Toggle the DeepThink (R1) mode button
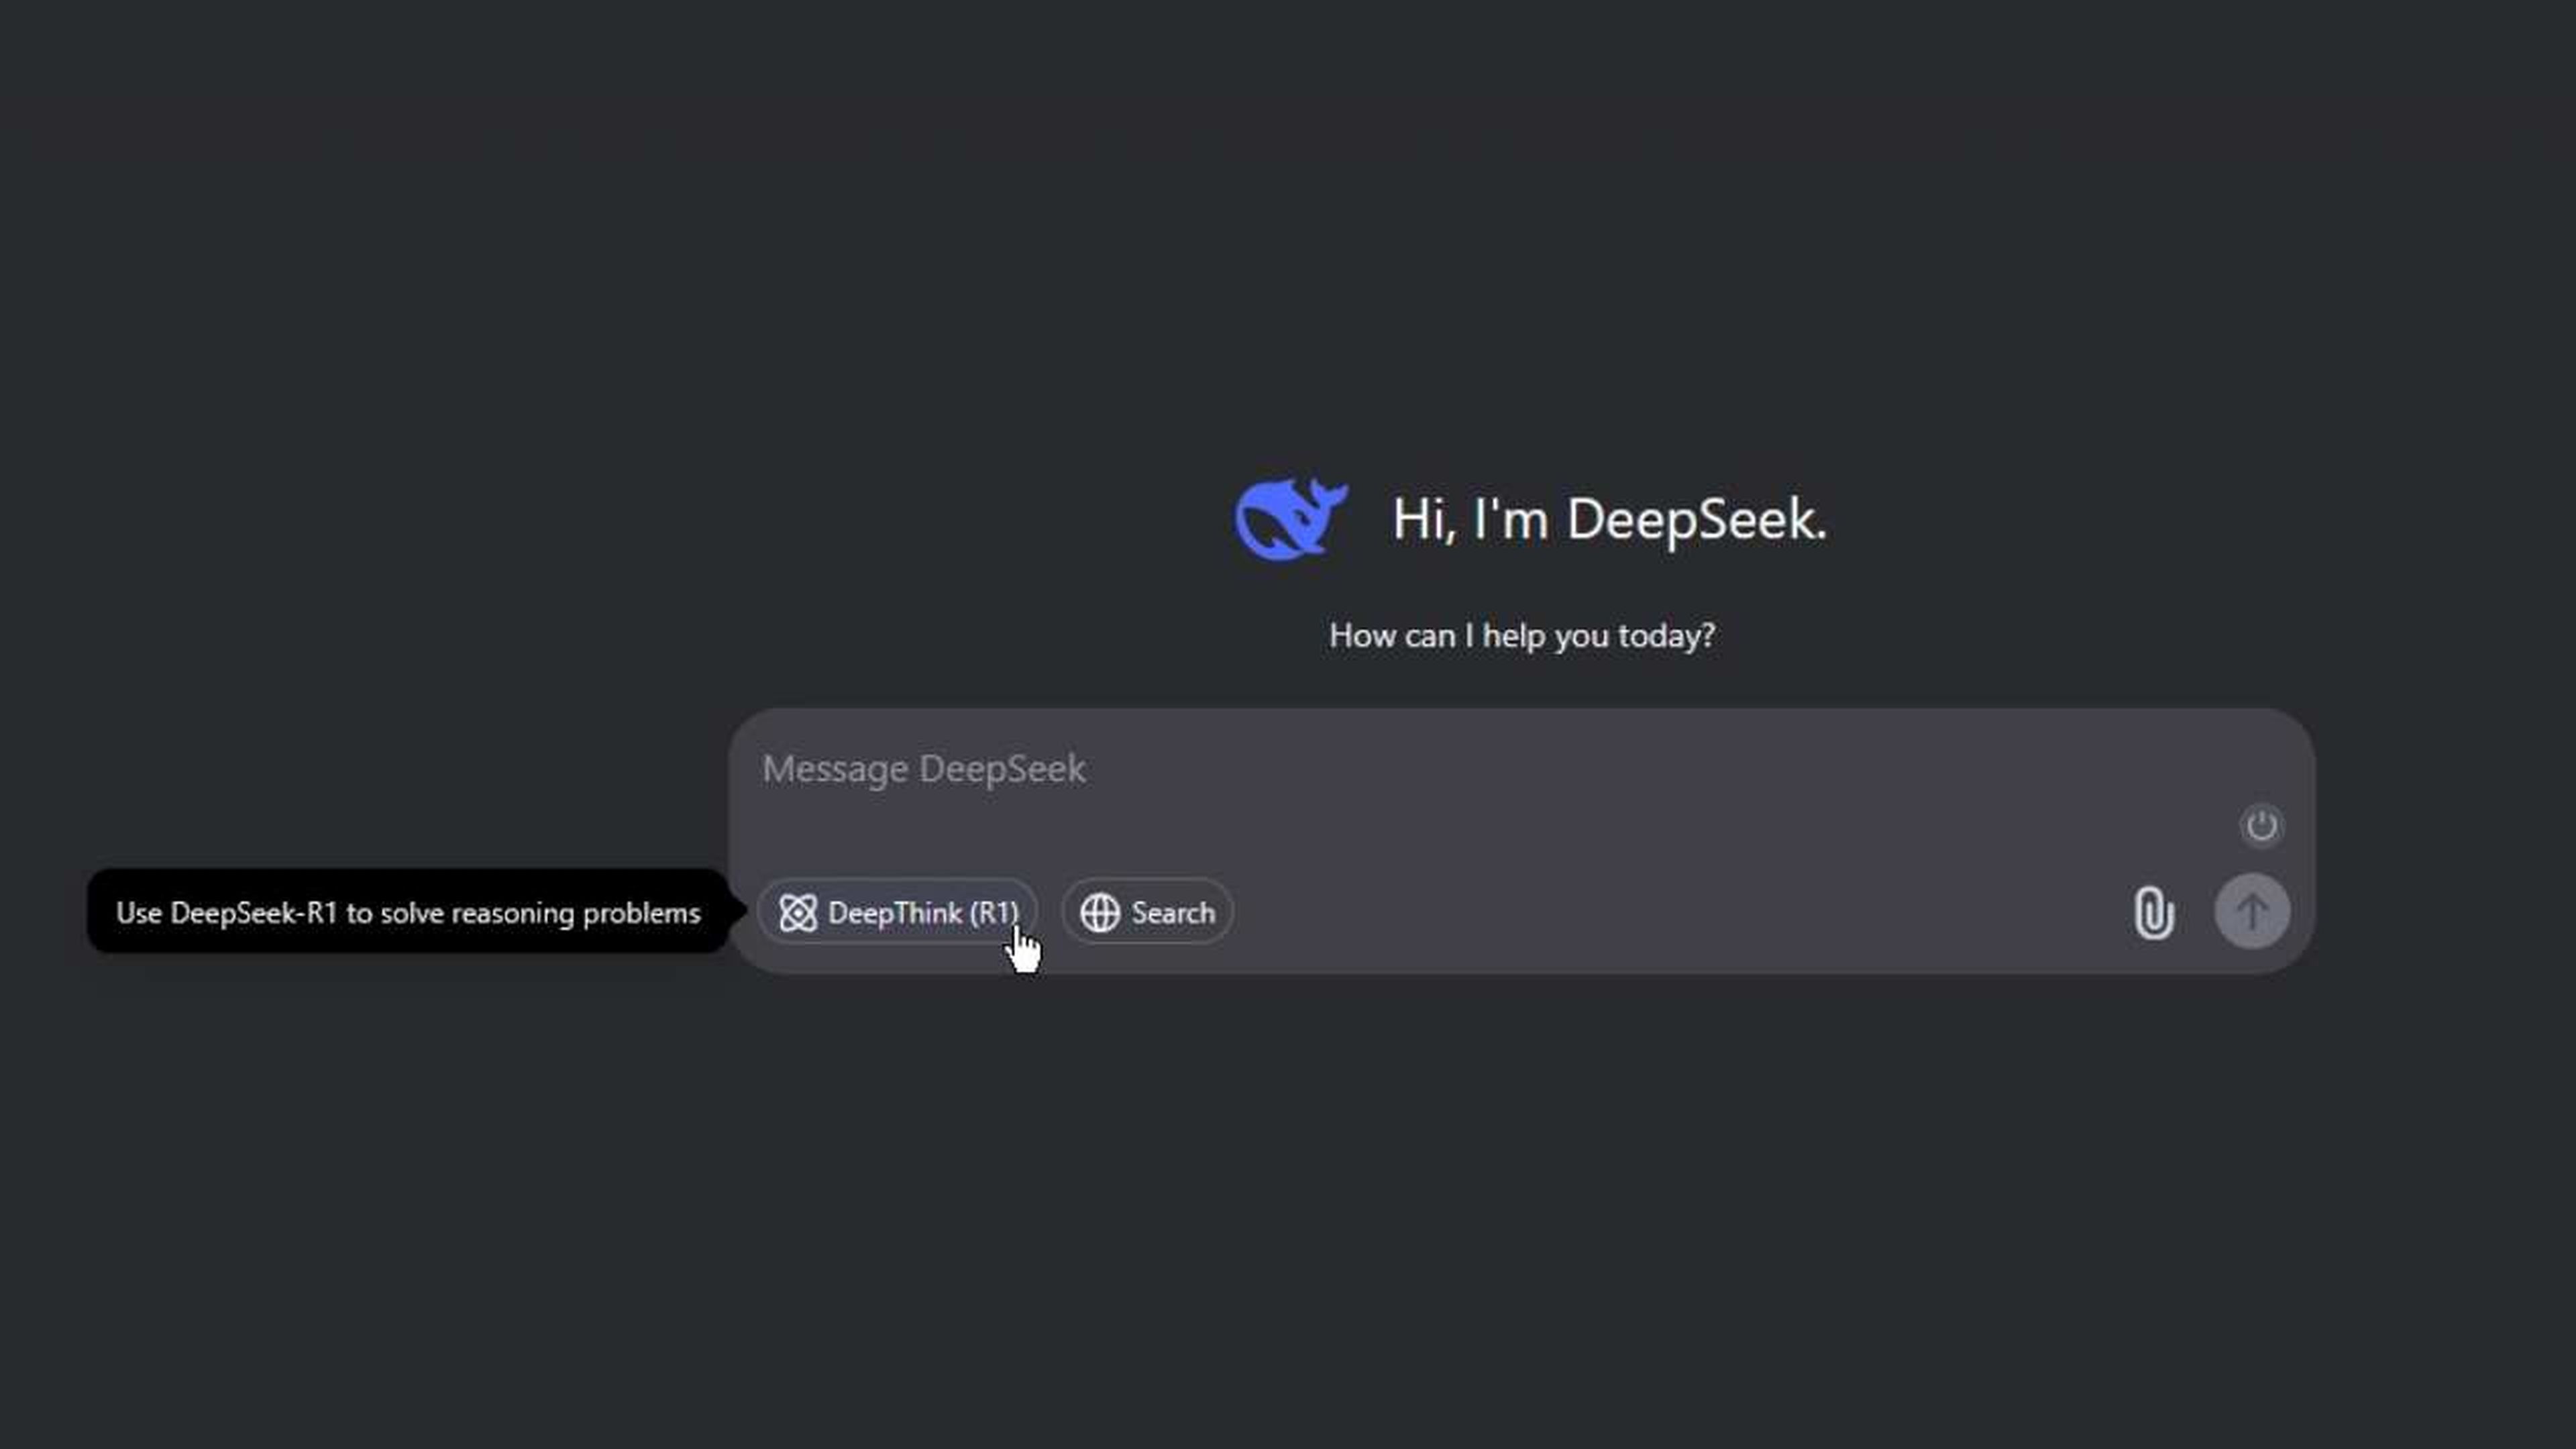 (x=897, y=912)
